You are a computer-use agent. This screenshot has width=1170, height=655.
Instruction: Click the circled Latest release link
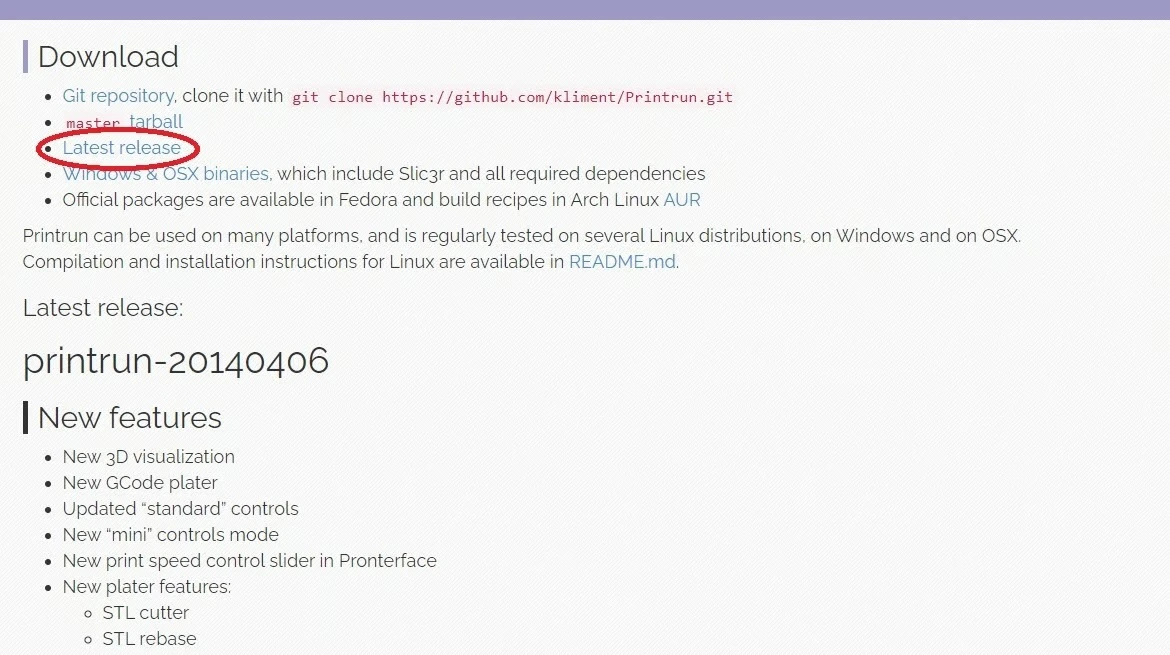coord(122,148)
